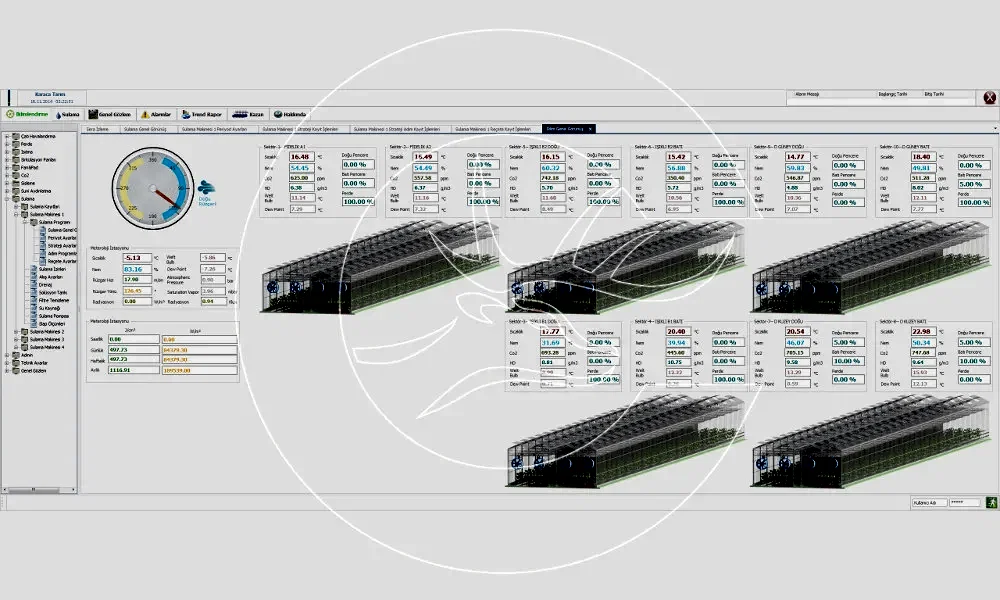This screenshot has width=1000, height=600.
Task: Expand the Sulama Makinesi 2 node
Action: tap(17, 332)
